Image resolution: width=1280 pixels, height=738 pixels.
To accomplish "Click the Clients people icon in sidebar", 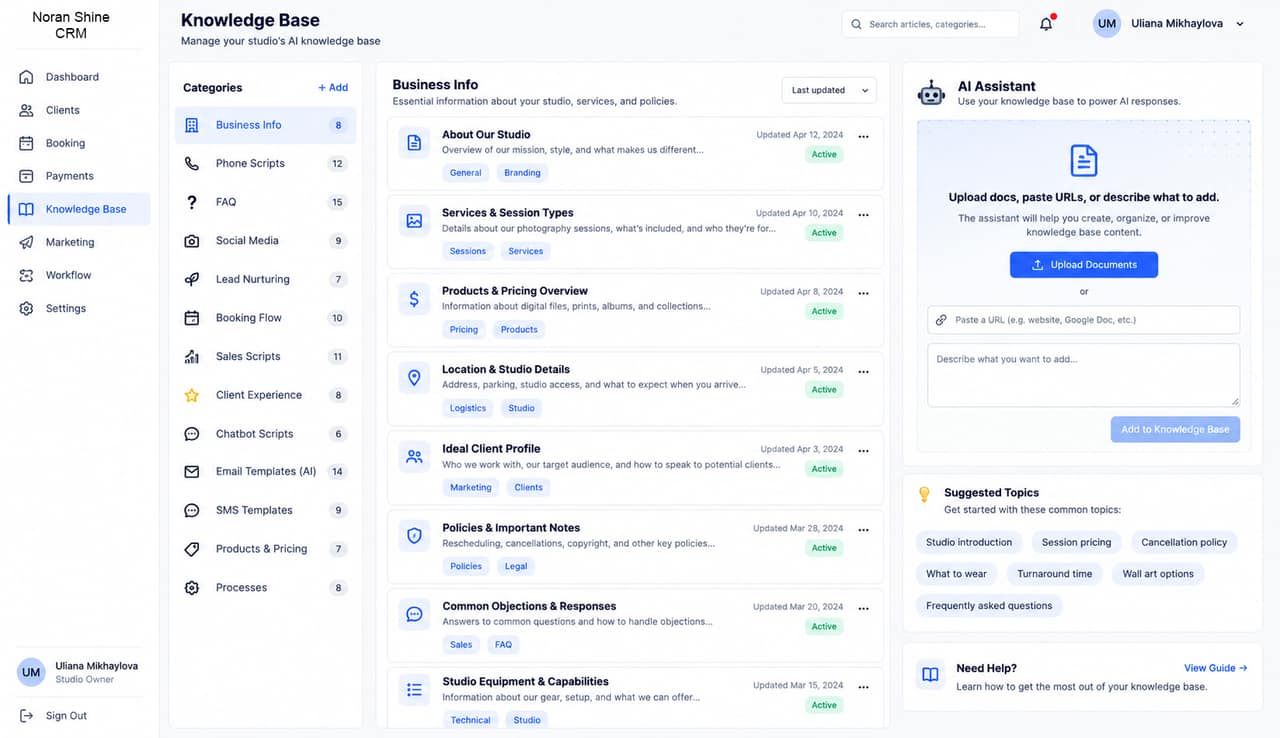I will pos(26,110).
